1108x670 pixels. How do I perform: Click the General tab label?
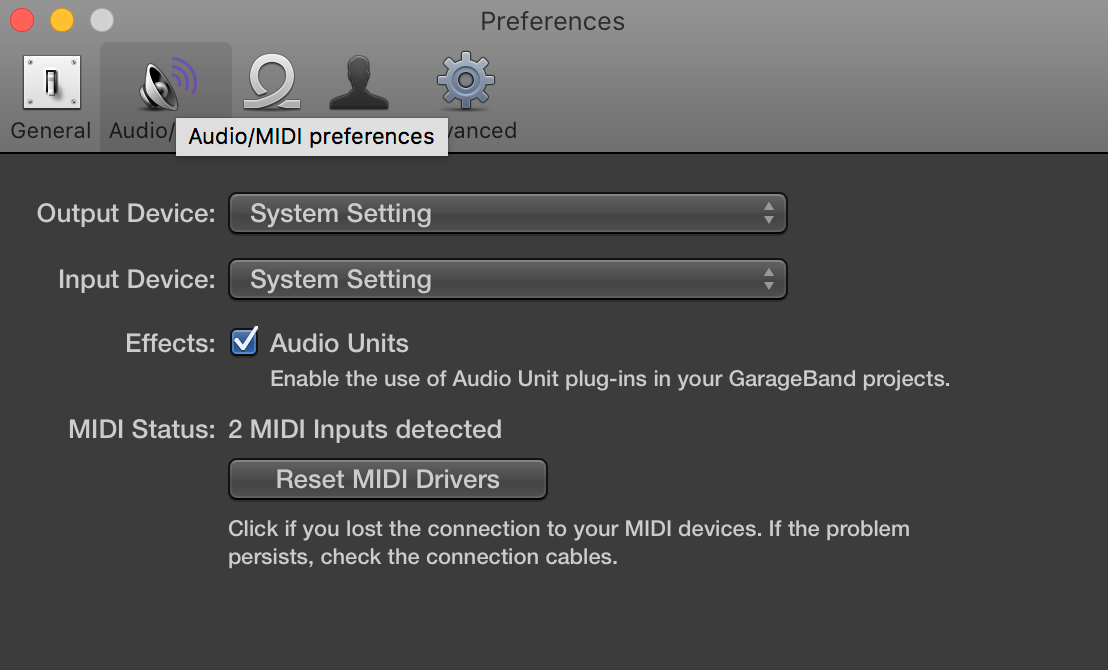(x=51, y=131)
